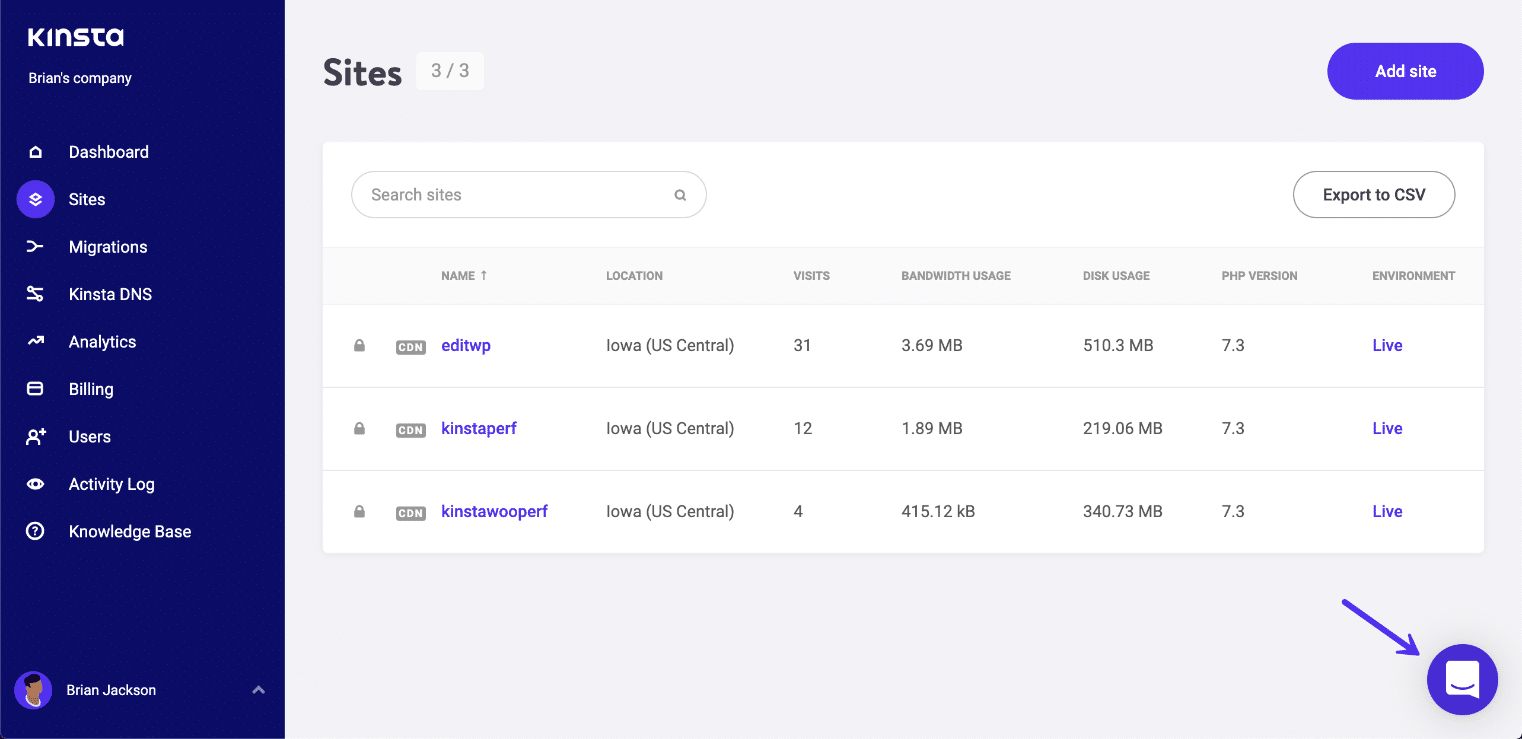Click the lock icon in kinstawooperf row
This screenshot has height=739, width=1522.
click(x=359, y=512)
